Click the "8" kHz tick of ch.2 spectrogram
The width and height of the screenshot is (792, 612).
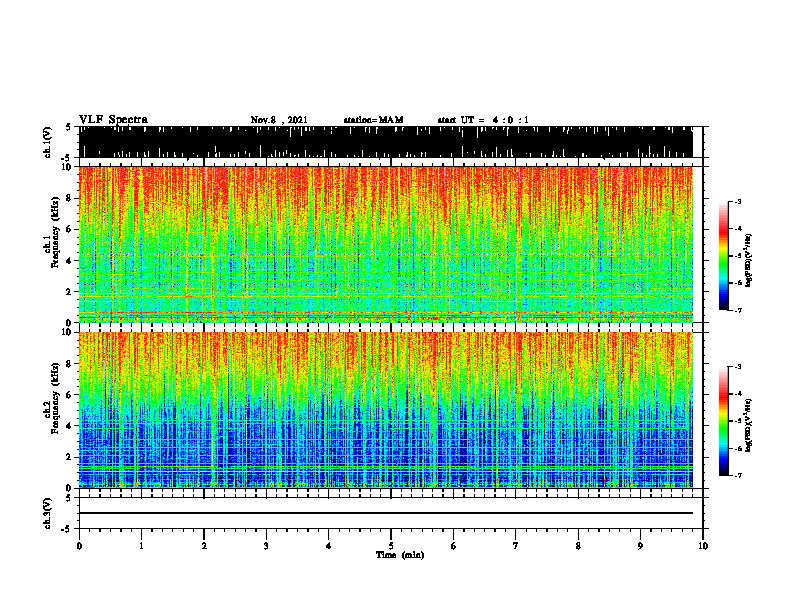coord(68,364)
